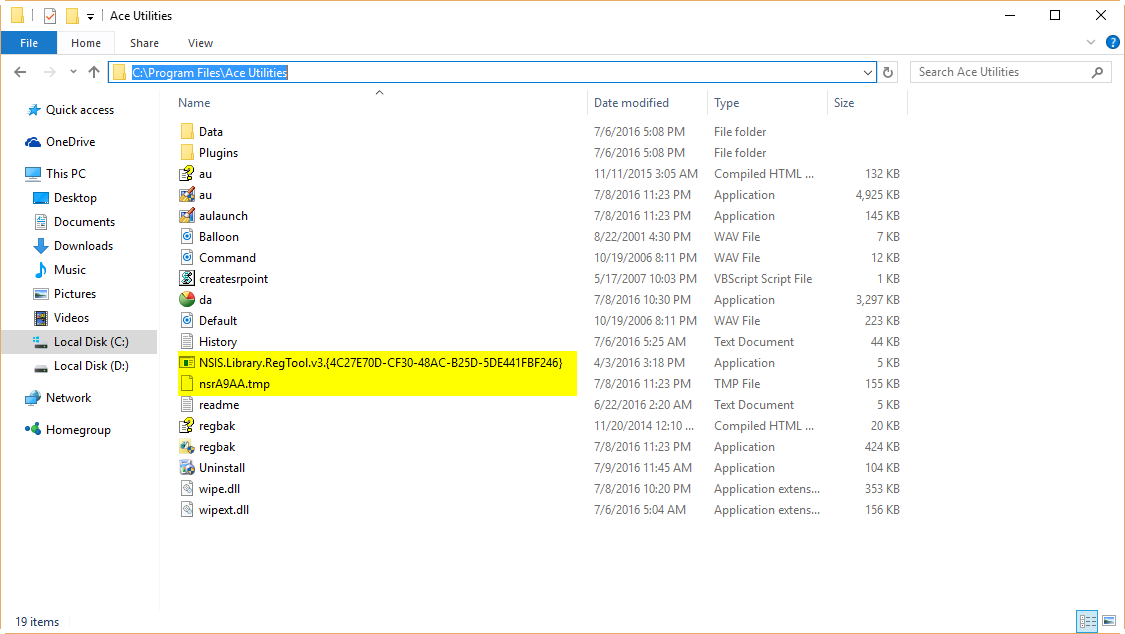The height and width of the screenshot is (634, 1125).
Task: Click the Uninstall application icon
Action: click(187, 468)
